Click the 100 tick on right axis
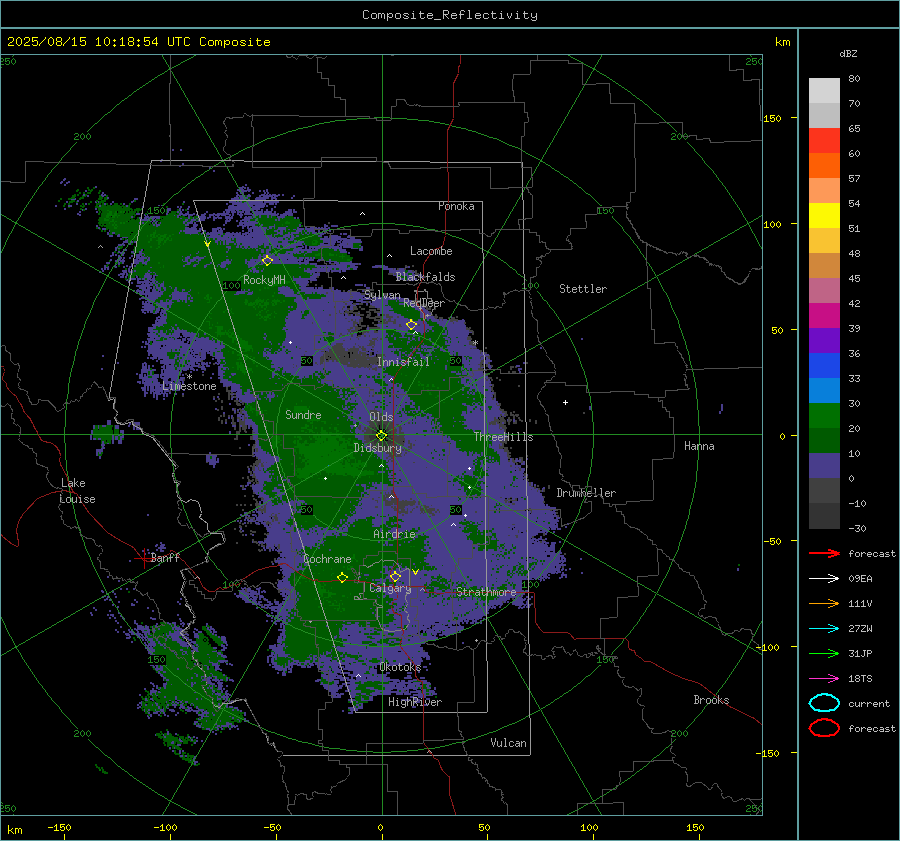This screenshot has height=841, width=900. click(772, 224)
